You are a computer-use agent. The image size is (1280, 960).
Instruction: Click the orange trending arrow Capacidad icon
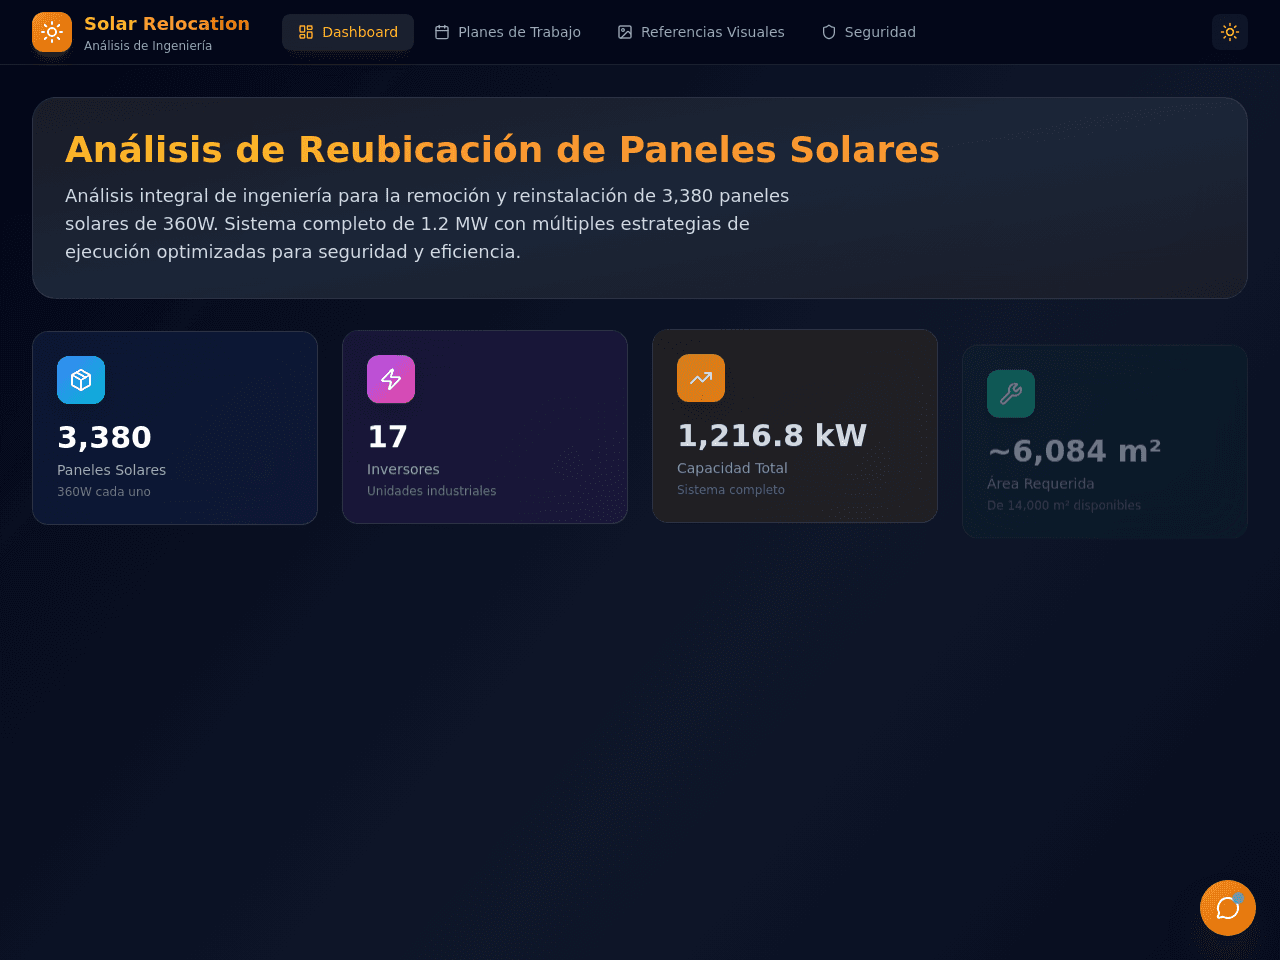point(701,378)
